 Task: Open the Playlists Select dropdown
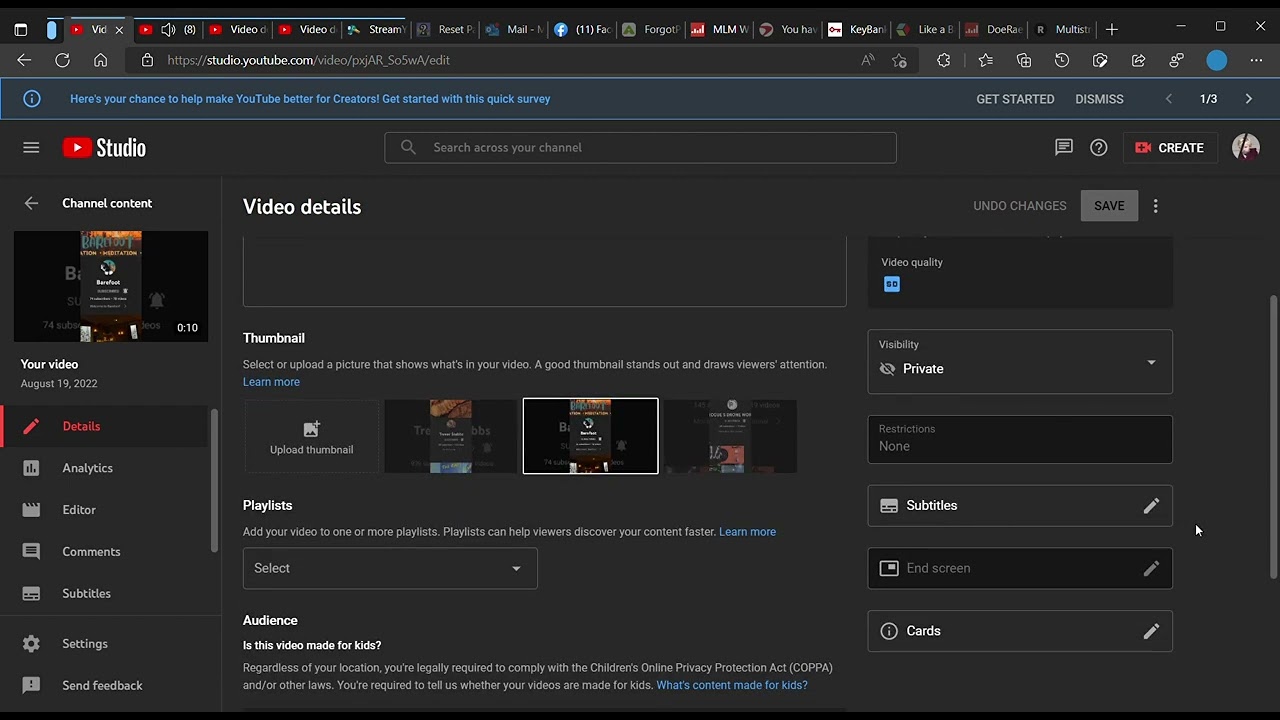click(x=390, y=568)
